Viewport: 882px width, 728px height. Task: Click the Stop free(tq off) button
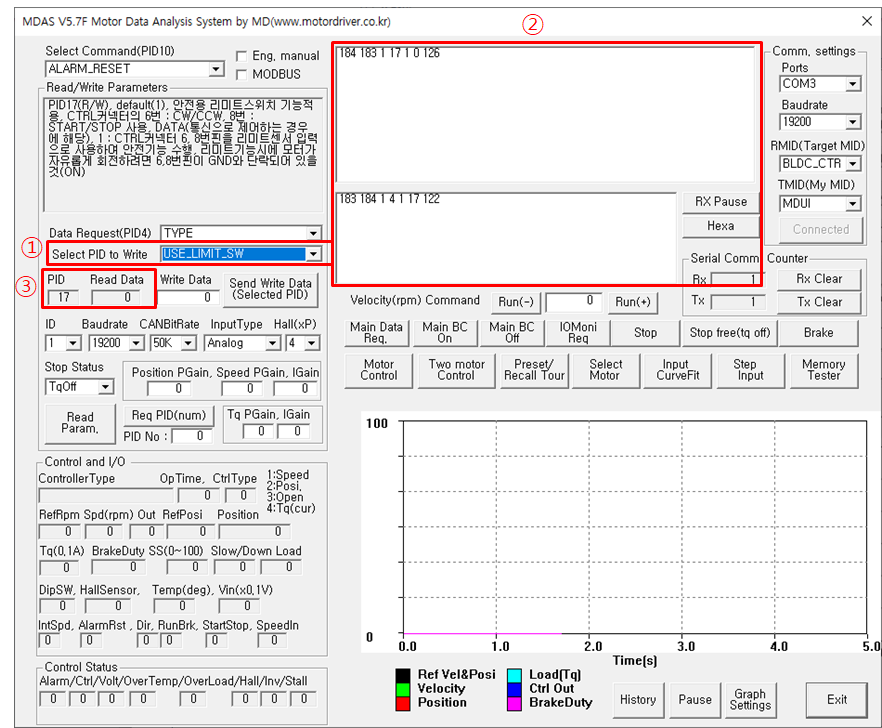730,333
